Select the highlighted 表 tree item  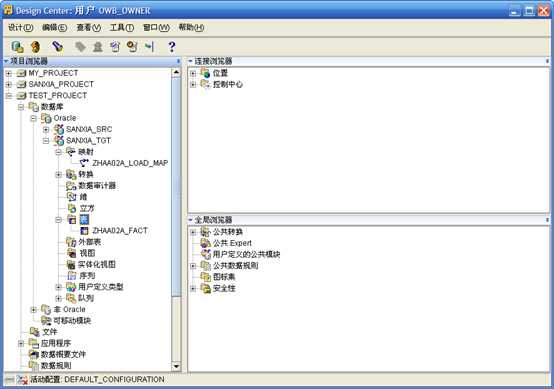click(84, 219)
